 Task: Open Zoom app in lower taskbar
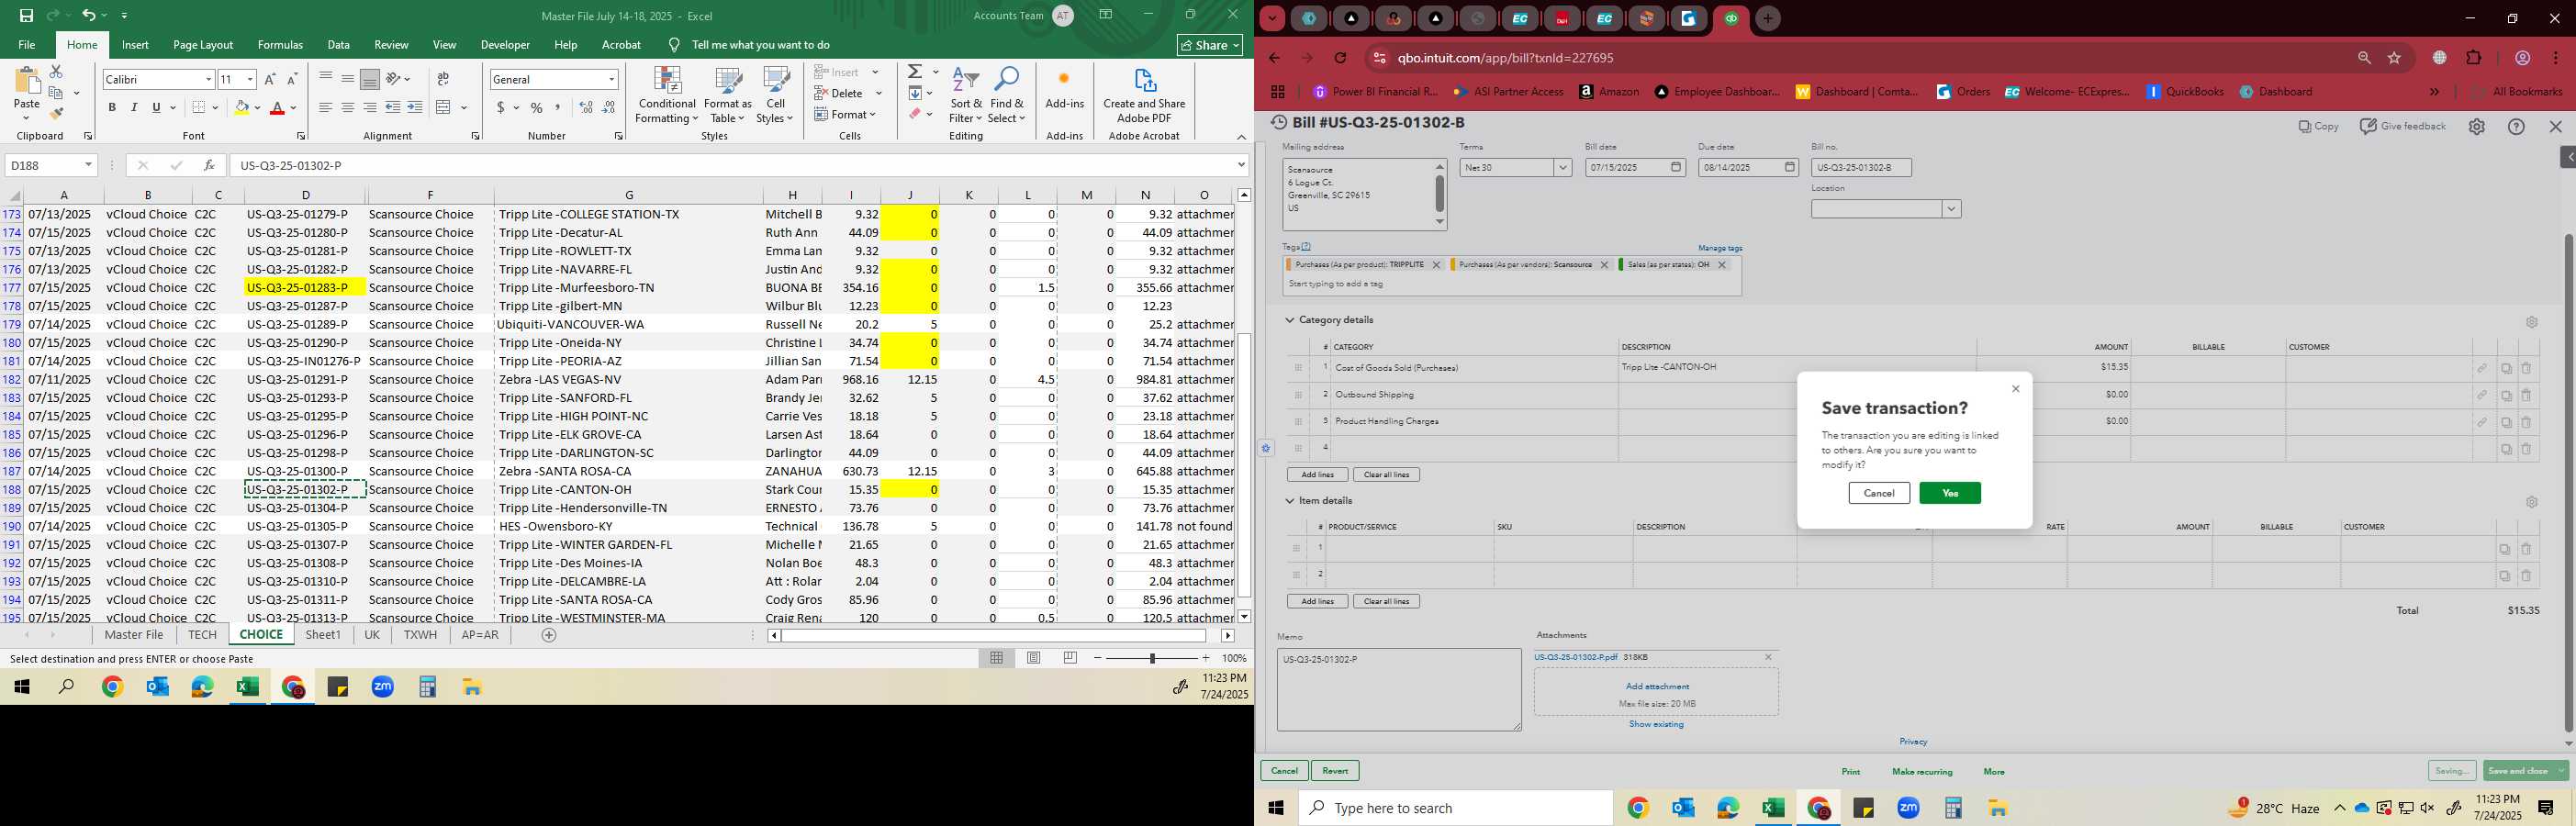tap(1908, 808)
